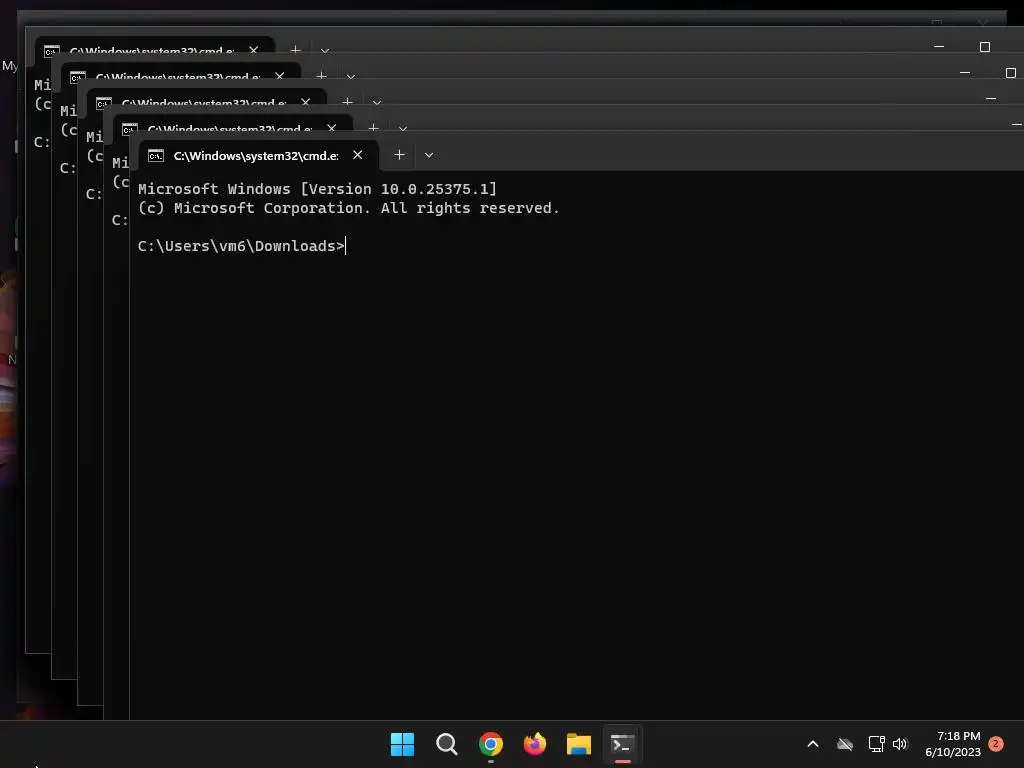Open the clock showing 7:18 PM
Screen dimensions: 1024x768
coord(953,744)
